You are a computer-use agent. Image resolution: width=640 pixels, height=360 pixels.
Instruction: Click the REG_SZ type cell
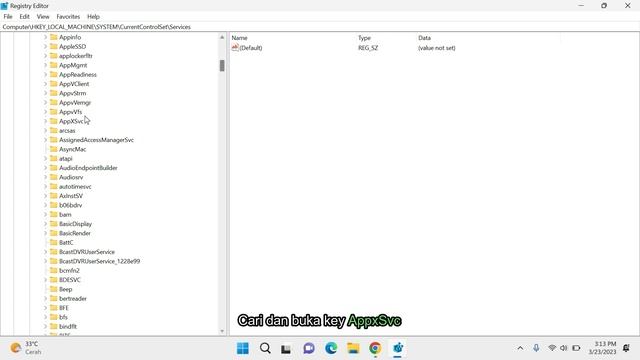368,48
